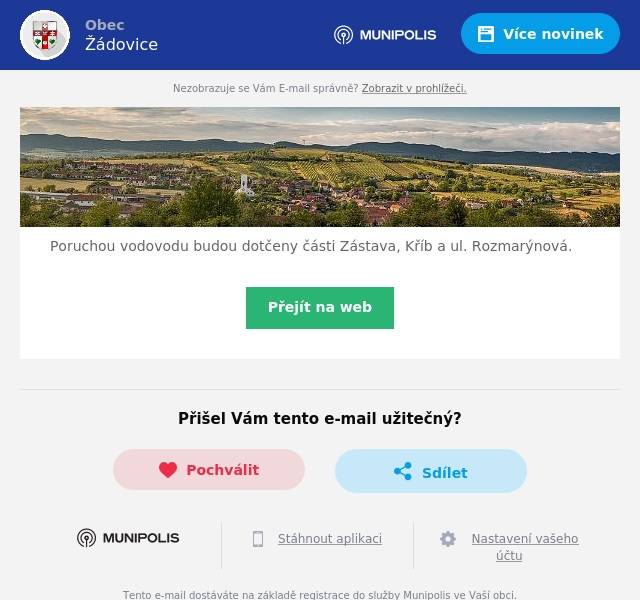Click the phone icon beside Stáhnout aplikaci
Image resolution: width=640 pixels, height=600 pixels.
point(258,539)
